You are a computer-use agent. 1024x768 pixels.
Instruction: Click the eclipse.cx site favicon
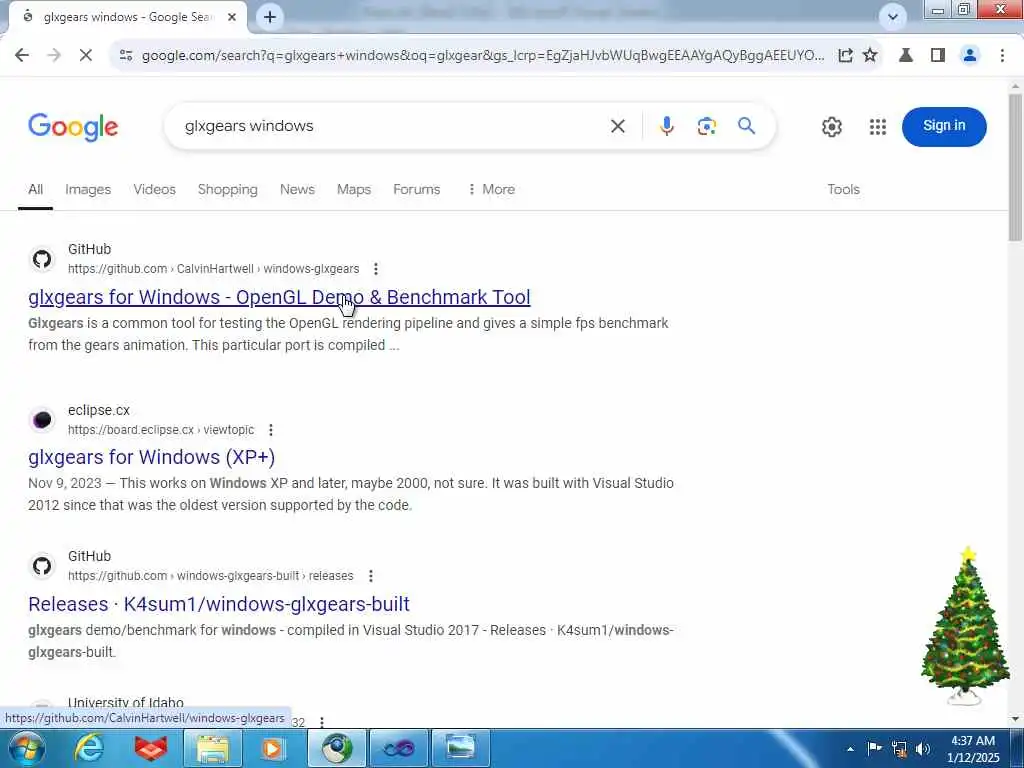coord(42,420)
